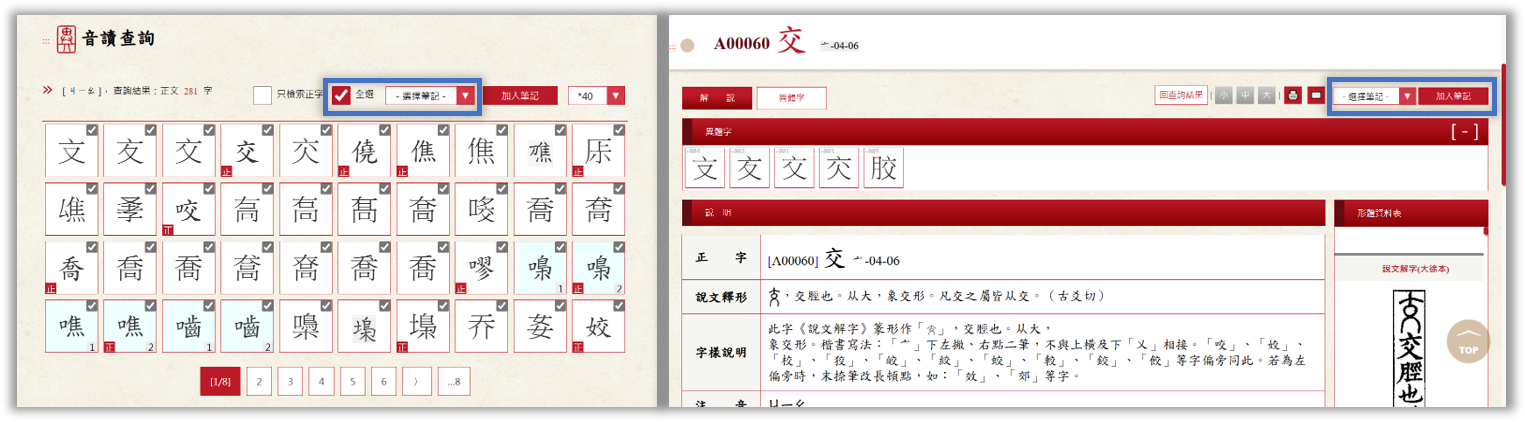Screen dimensions: 1525x422
Task: Open 選擇筆記 dropdown in search results
Action: click(x=430, y=96)
